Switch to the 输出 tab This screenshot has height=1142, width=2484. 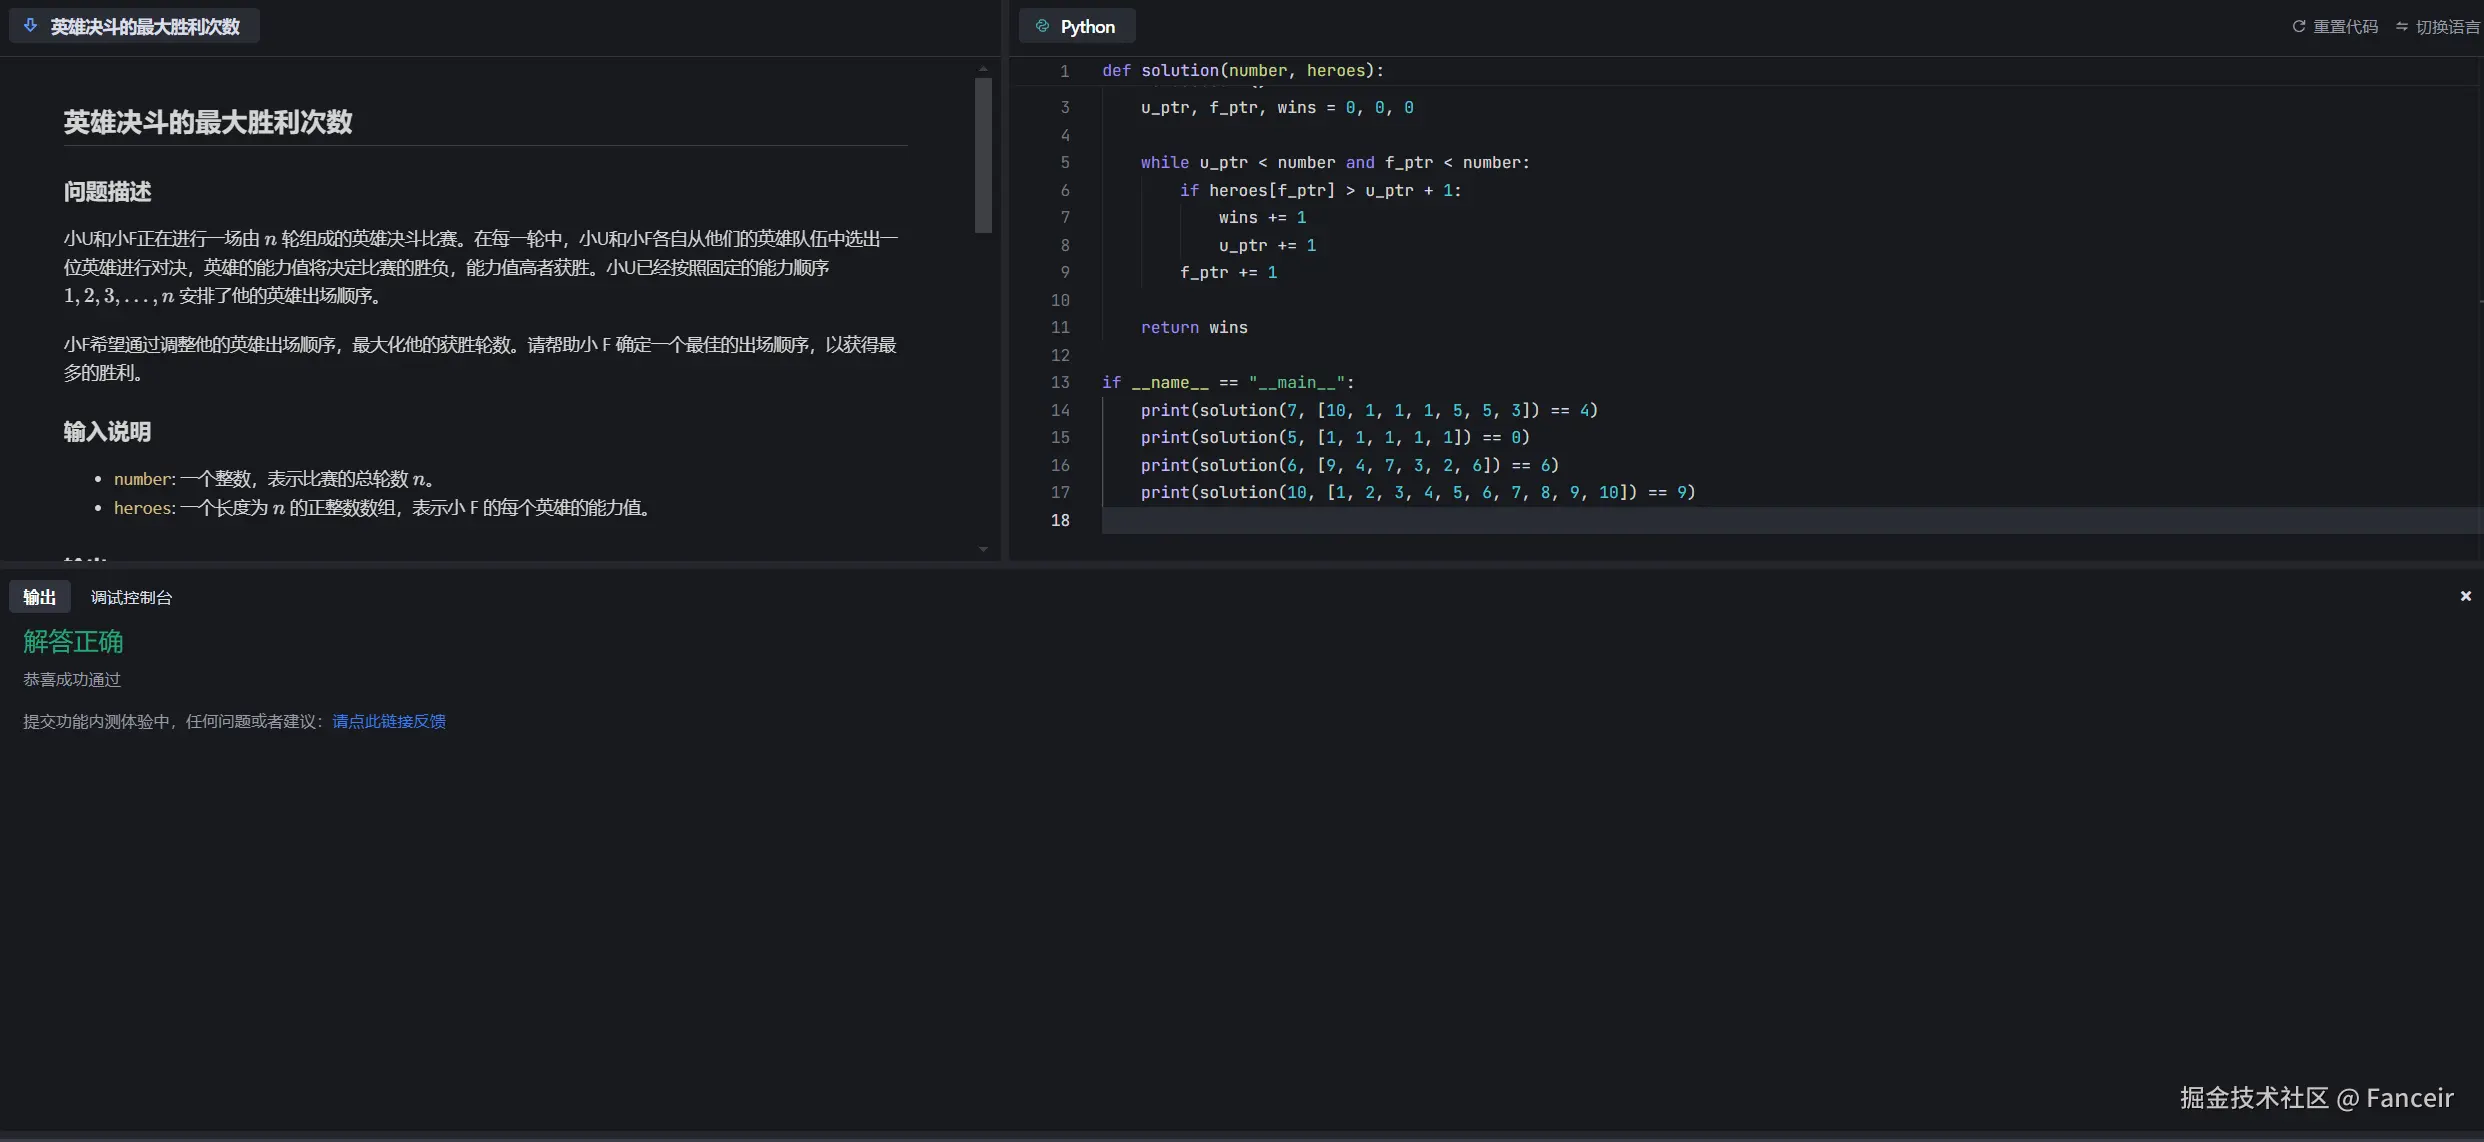pos(40,597)
